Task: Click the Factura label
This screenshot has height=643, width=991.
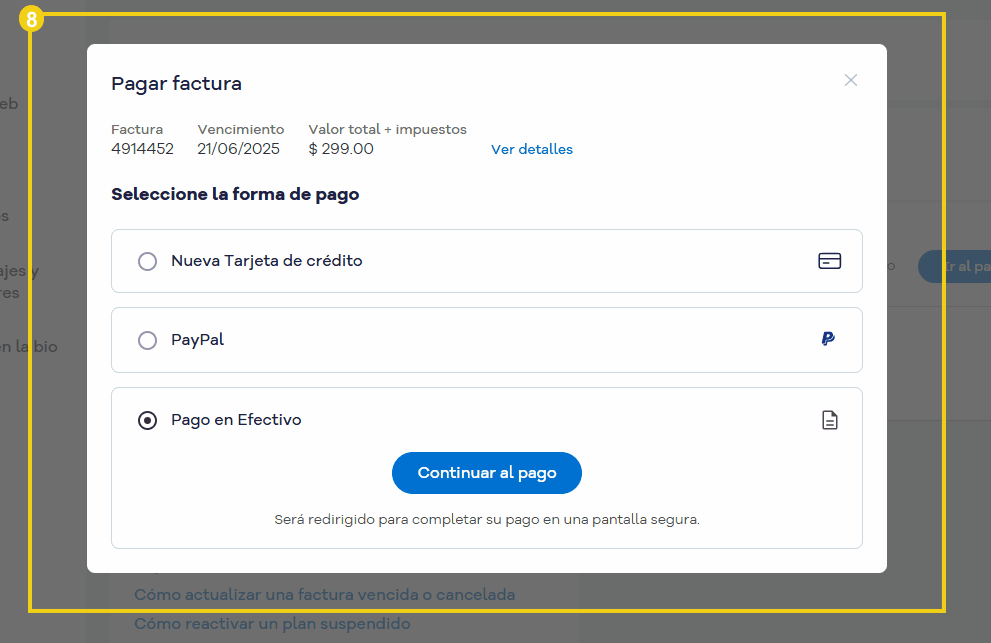Action: (137, 130)
